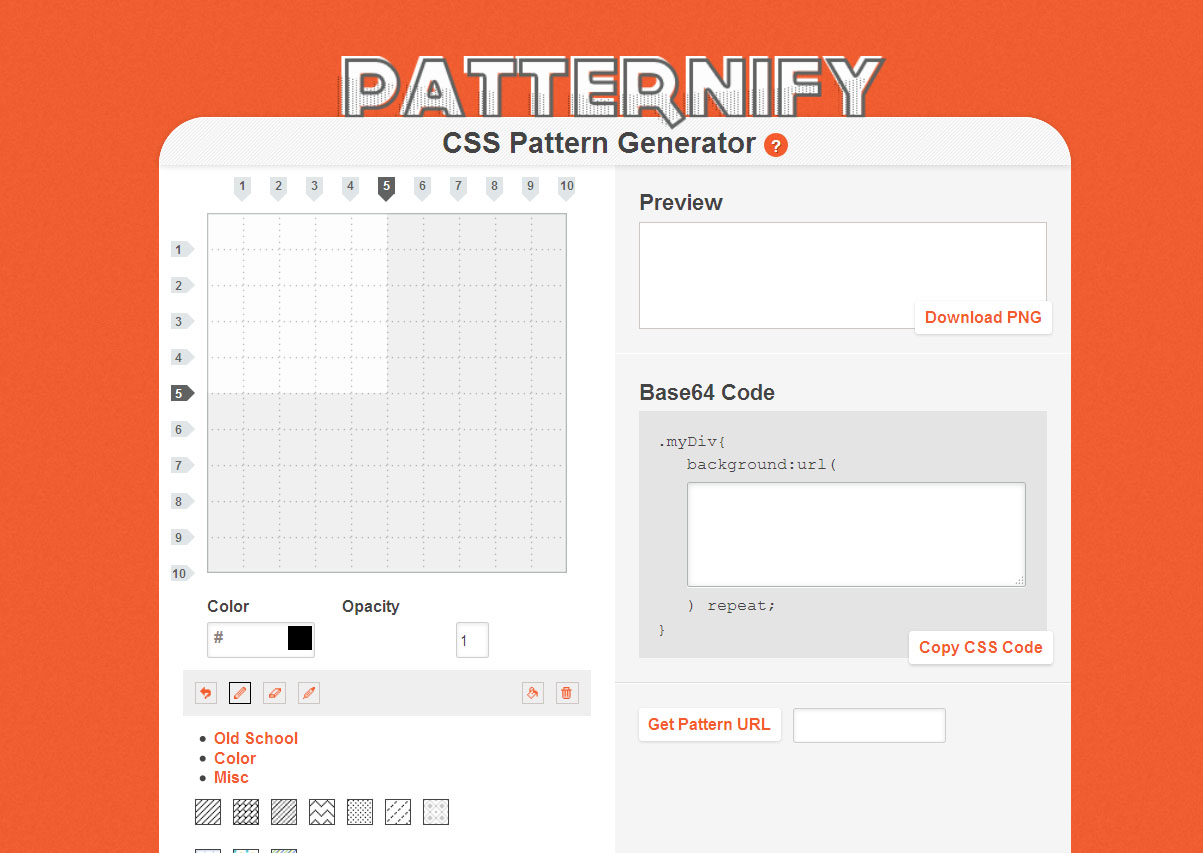The height and width of the screenshot is (853, 1203).
Task: Click the undo arrow tool
Action: click(206, 693)
